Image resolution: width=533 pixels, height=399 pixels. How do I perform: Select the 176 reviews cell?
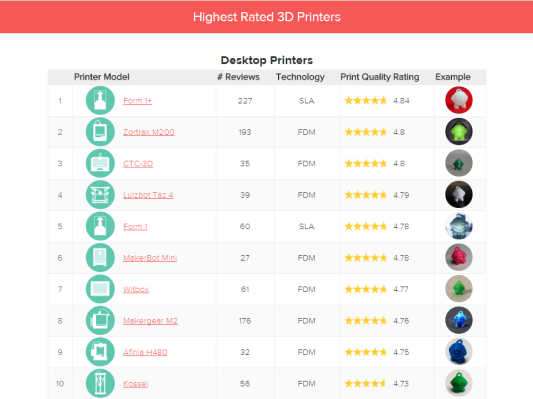pyautogui.click(x=245, y=321)
